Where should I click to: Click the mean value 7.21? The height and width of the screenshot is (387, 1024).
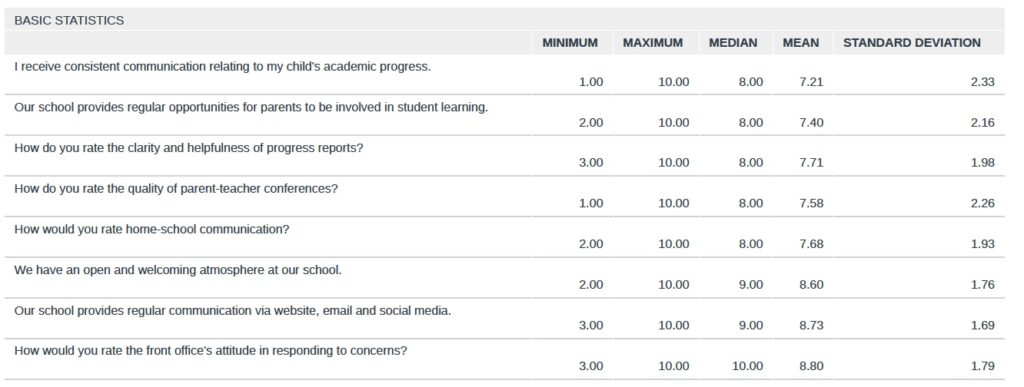811,82
